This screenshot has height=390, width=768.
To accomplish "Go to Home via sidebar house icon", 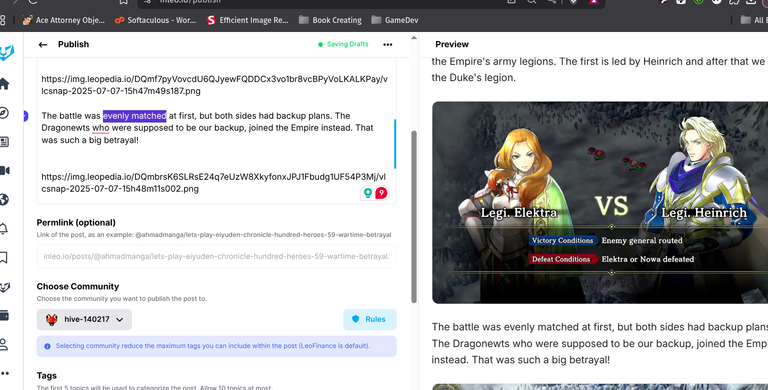I will [4, 84].
